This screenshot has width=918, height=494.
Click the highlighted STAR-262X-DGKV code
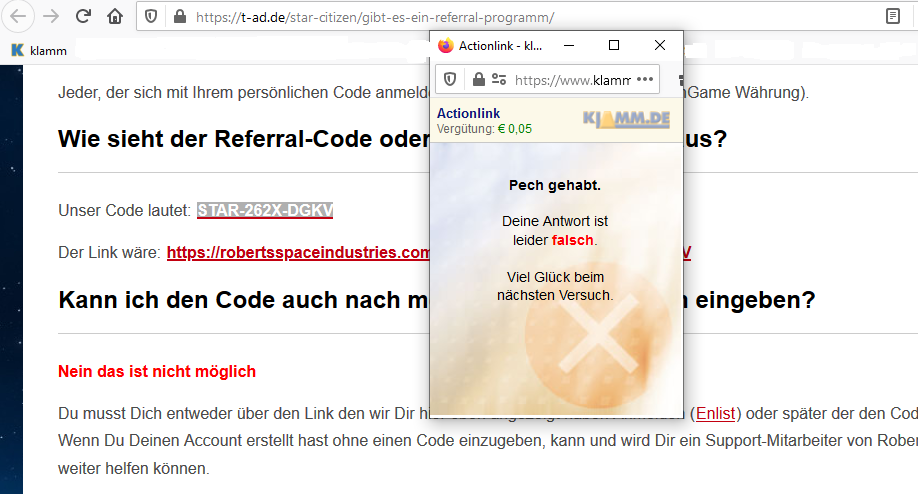265,210
